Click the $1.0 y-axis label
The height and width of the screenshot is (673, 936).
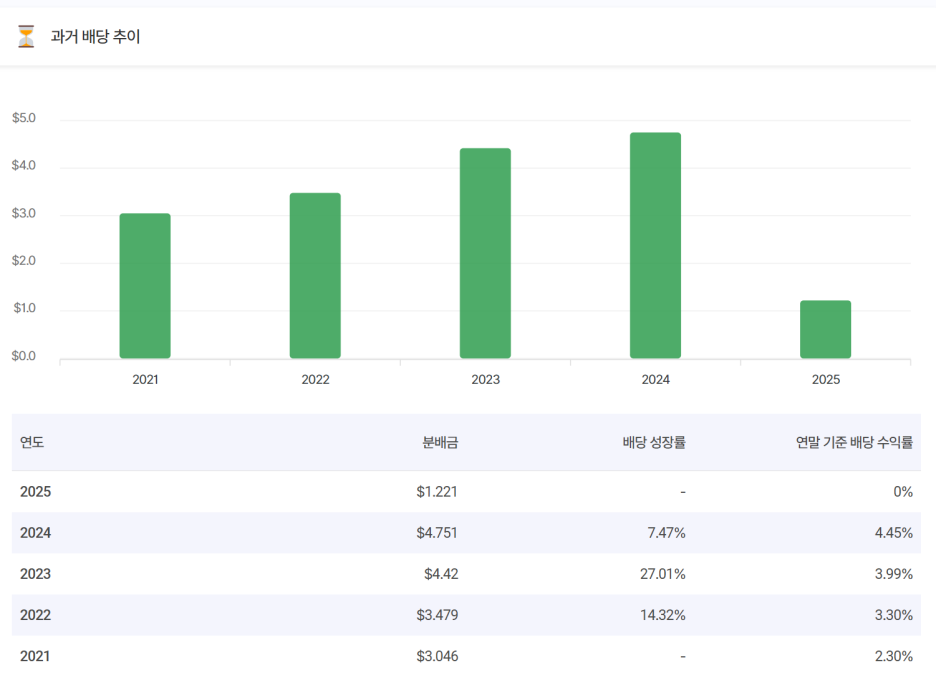tap(24, 308)
